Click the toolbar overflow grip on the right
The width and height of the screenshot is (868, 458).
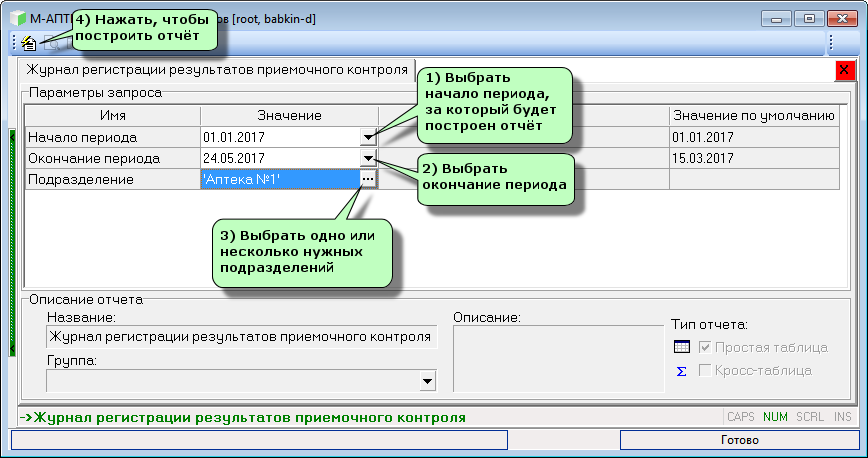coord(832,43)
